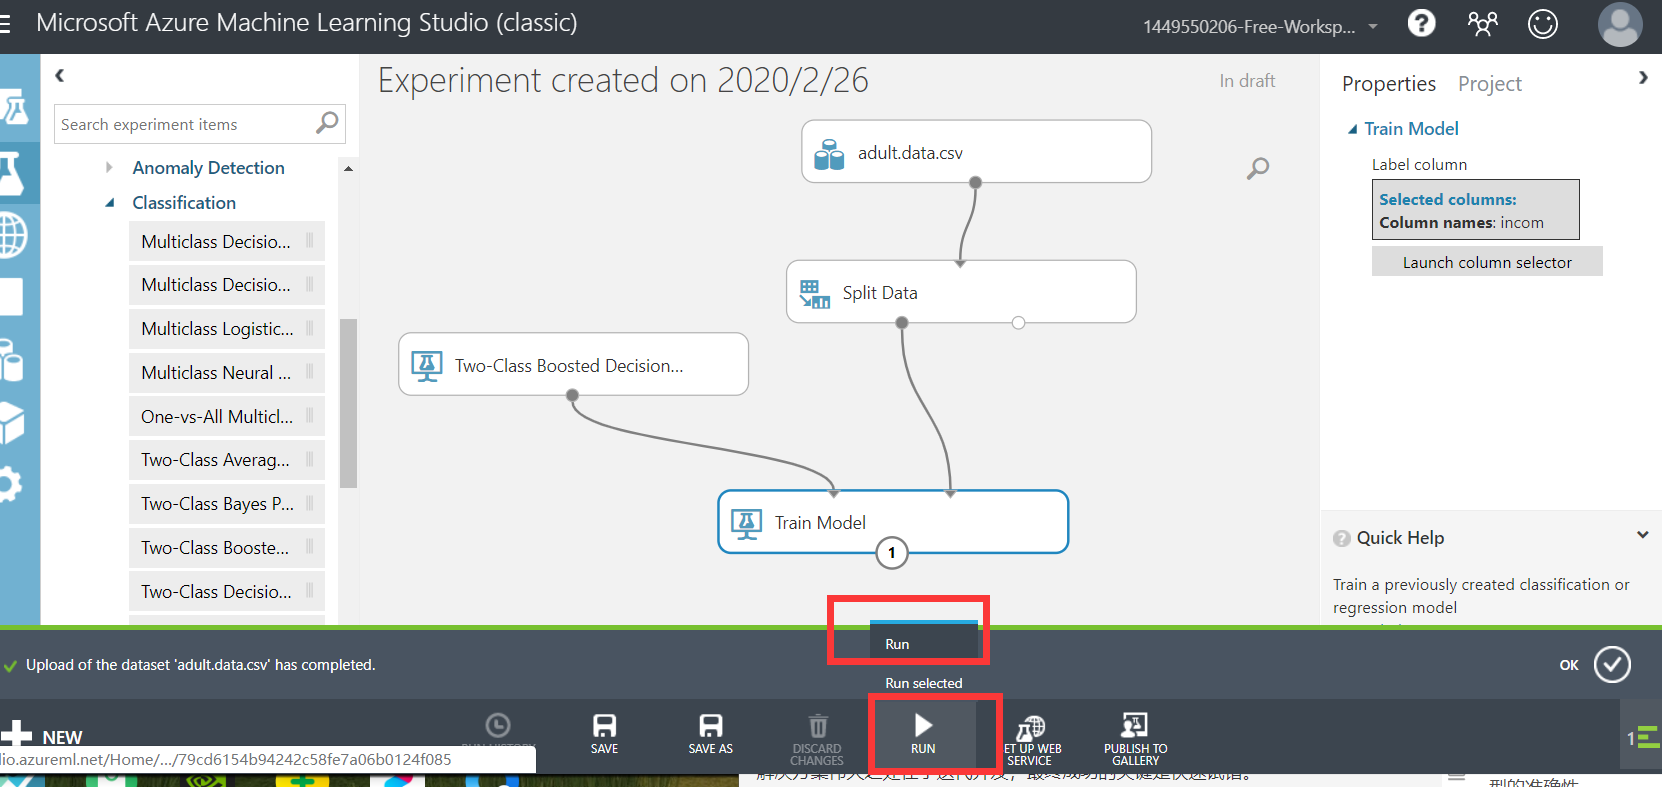The height and width of the screenshot is (787, 1662).
Task: Choose Run selected from the popup menu
Action: (923, 683)
